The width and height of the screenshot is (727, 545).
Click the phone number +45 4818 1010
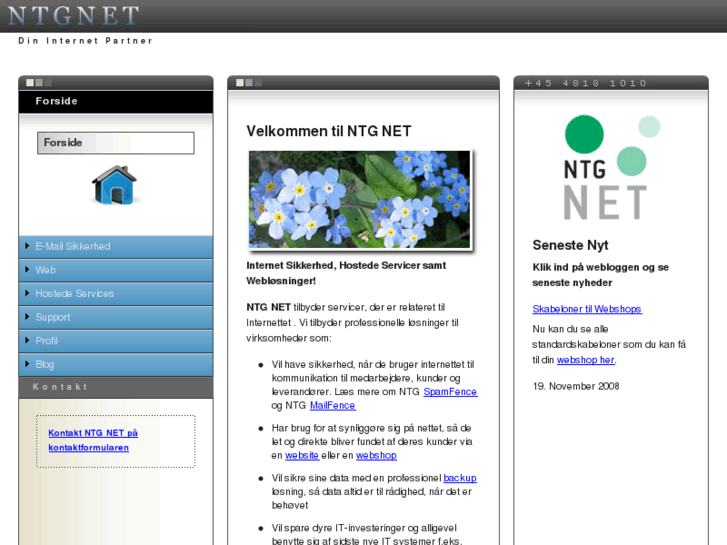(x=586, y=83)
